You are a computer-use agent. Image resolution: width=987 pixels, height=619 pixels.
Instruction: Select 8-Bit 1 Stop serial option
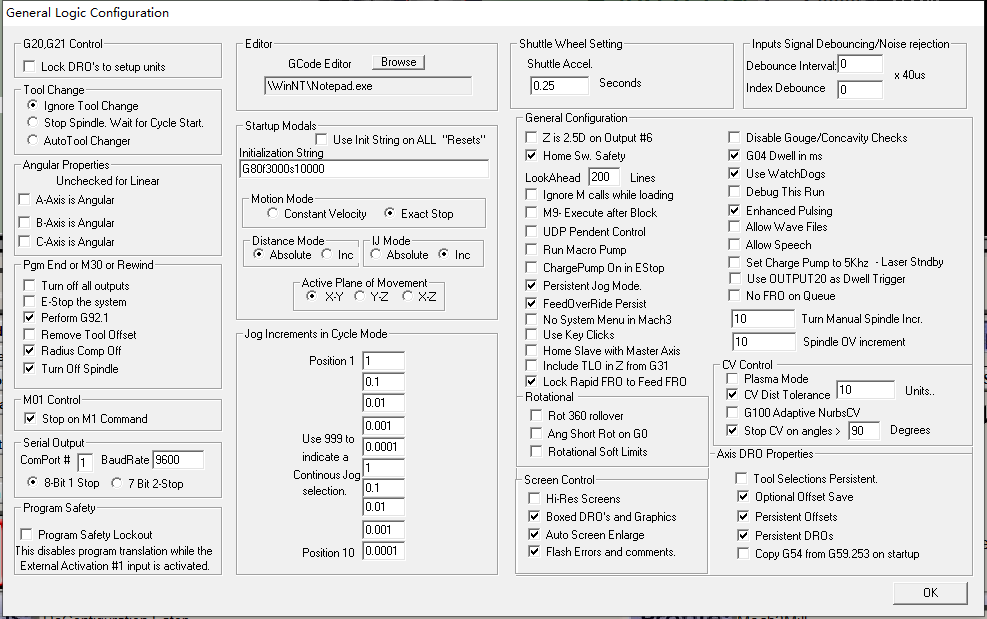[33, 482]
